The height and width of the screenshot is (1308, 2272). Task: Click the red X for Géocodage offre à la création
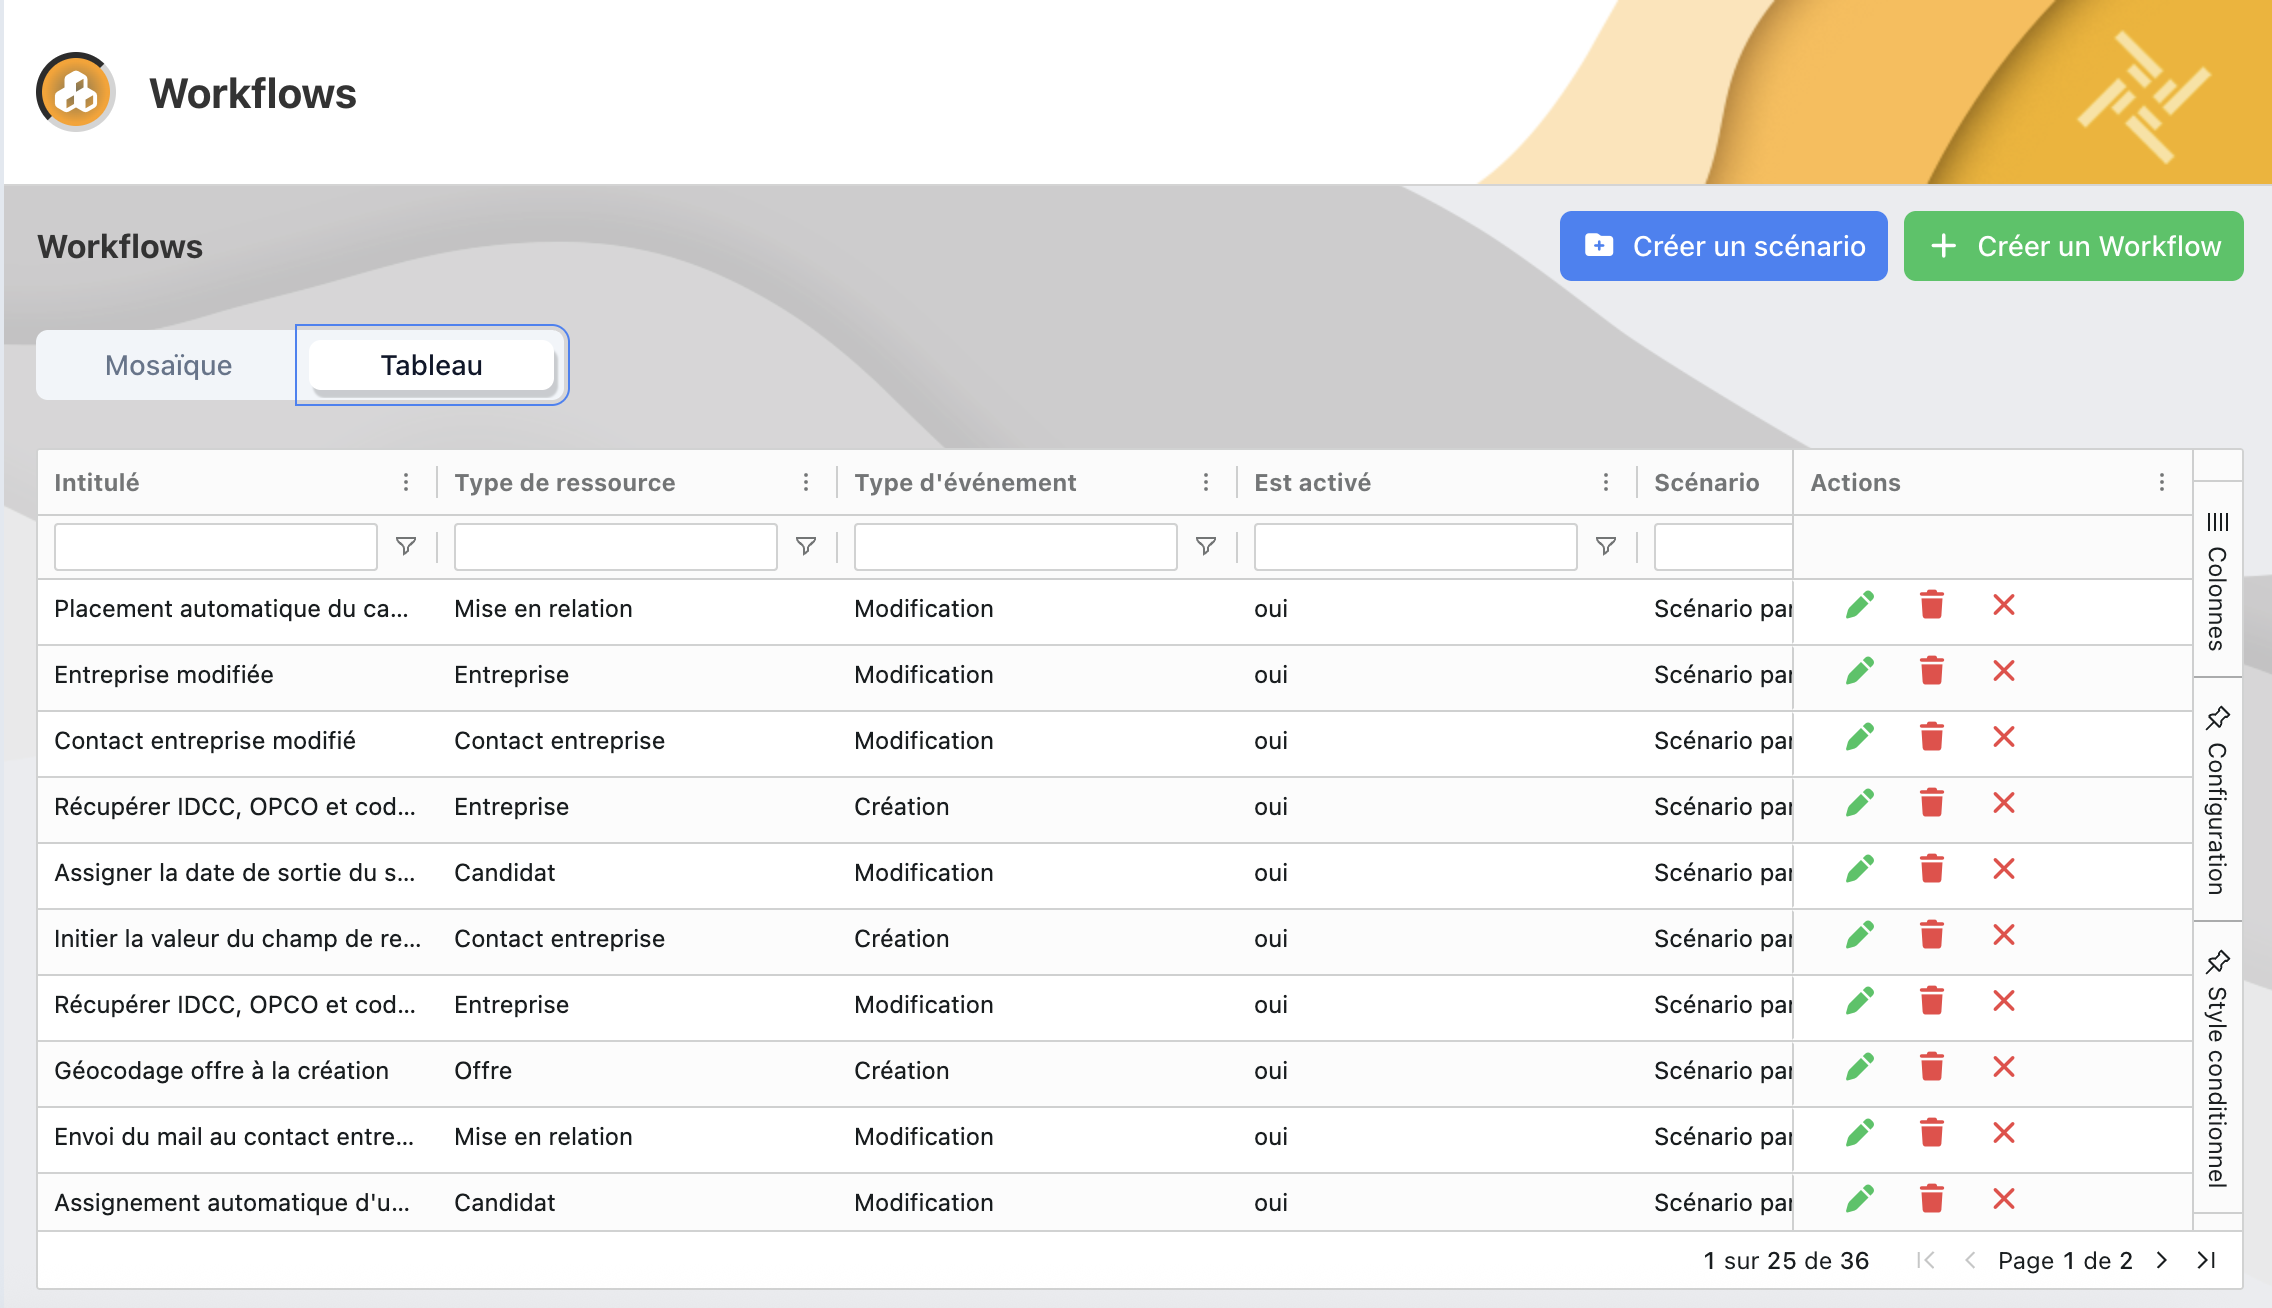tap(2003, 1068)
